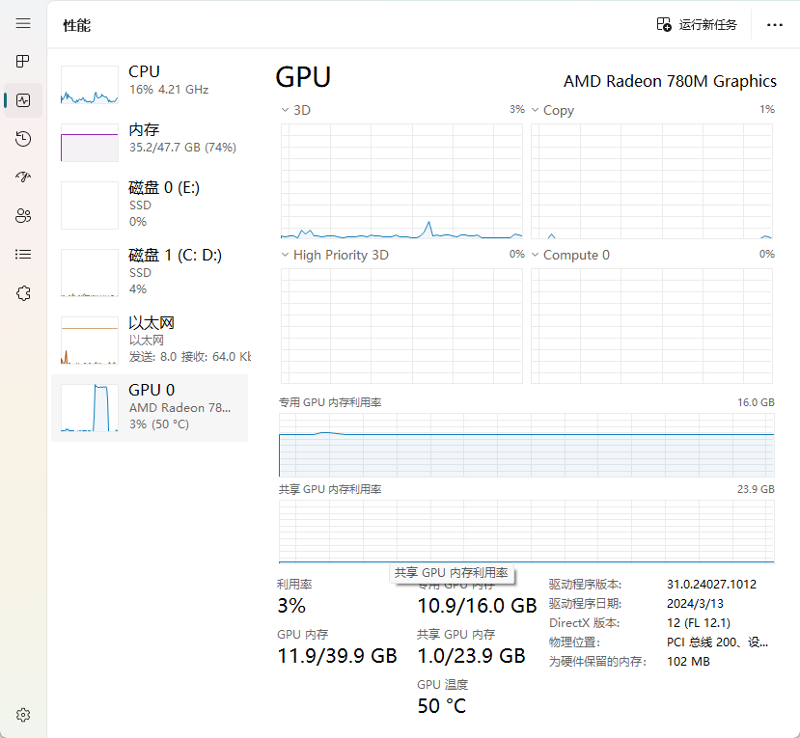Switch to the App history page
Image resolution: width=800 pixels, height=738 pixels.
[23, 139]
